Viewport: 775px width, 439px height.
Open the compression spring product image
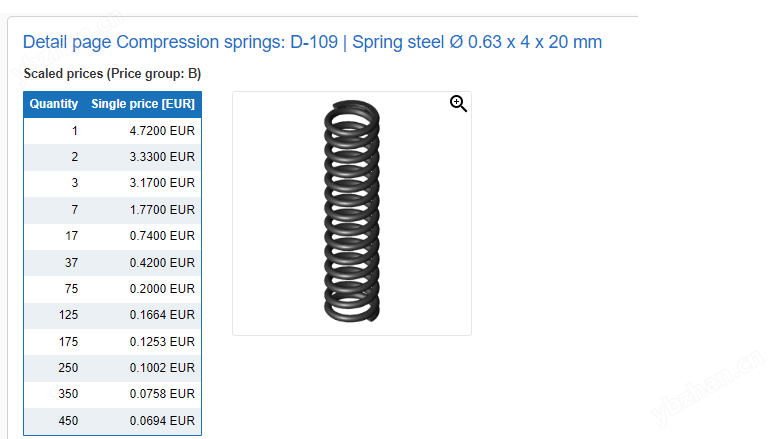pos(351,212)
